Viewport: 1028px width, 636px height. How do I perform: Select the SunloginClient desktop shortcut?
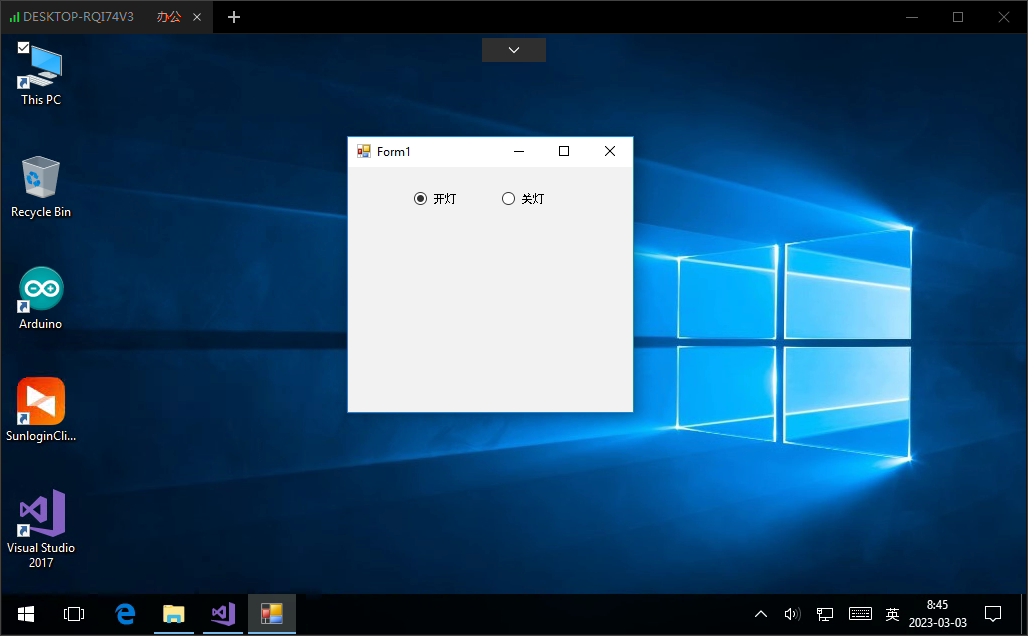click(x=41, y=410)
